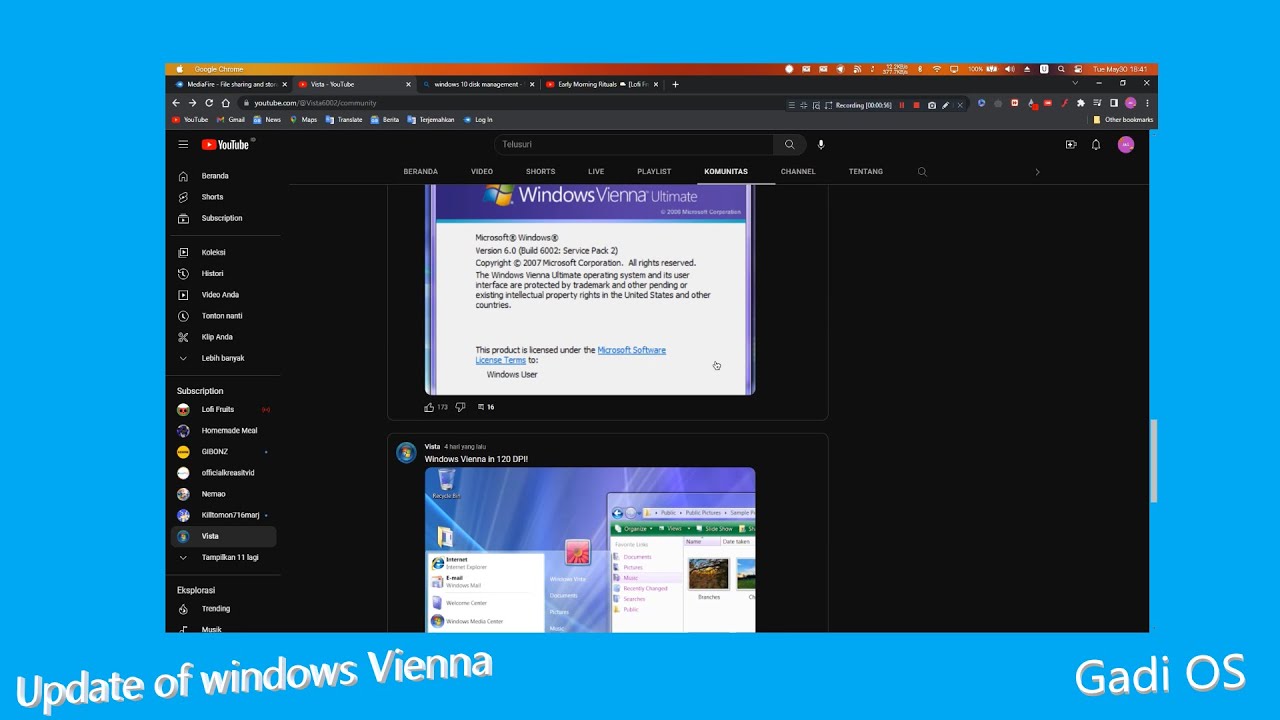Like the Windows Vienna post
Viewport: 1280px width, 720px height.
429,407
